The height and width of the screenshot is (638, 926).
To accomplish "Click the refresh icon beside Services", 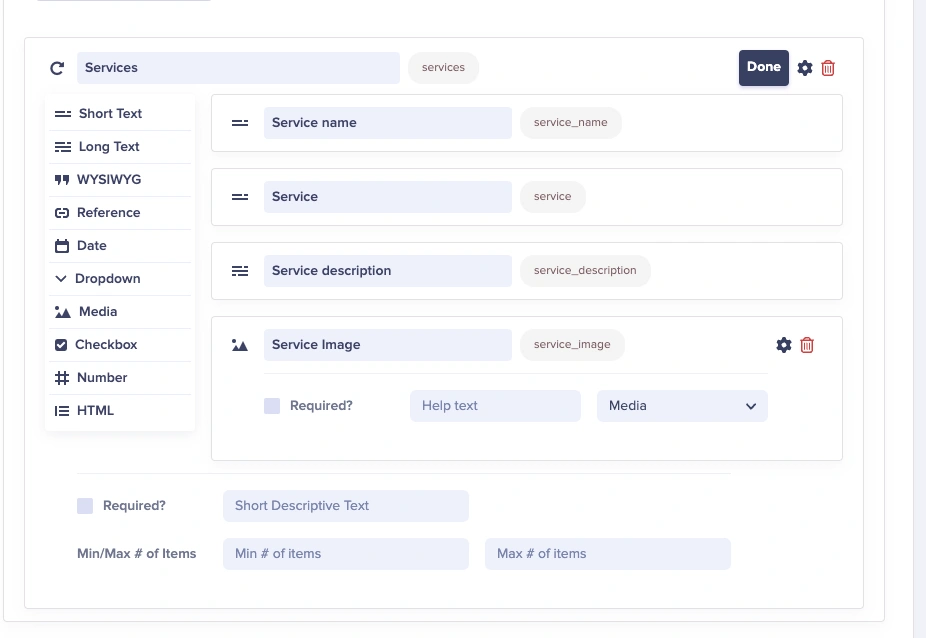I will click(57, 68).
